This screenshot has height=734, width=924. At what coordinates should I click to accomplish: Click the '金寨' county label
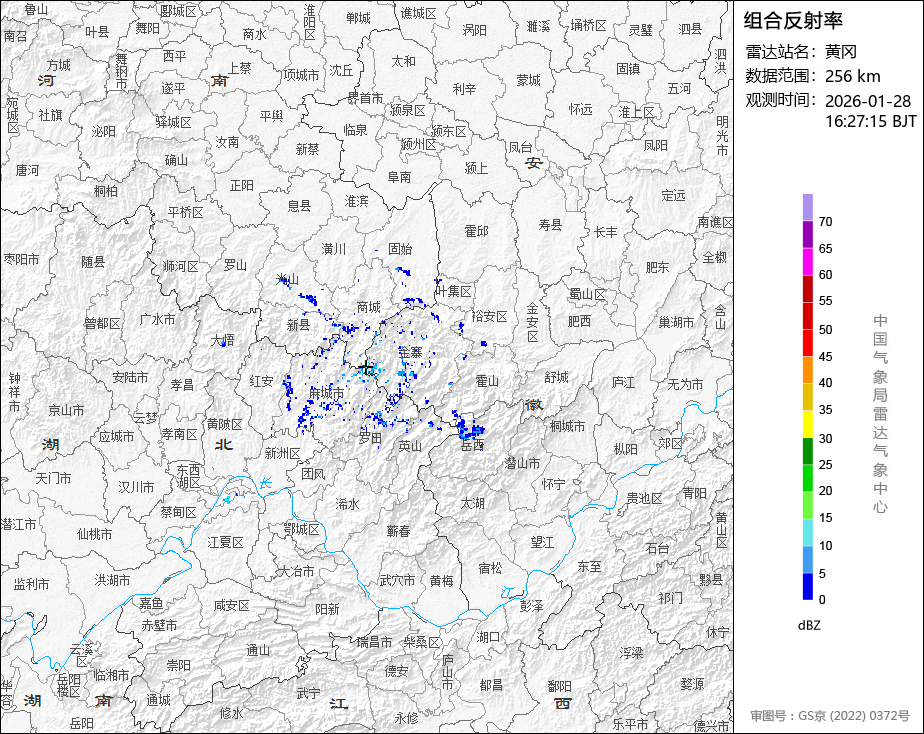410,352
